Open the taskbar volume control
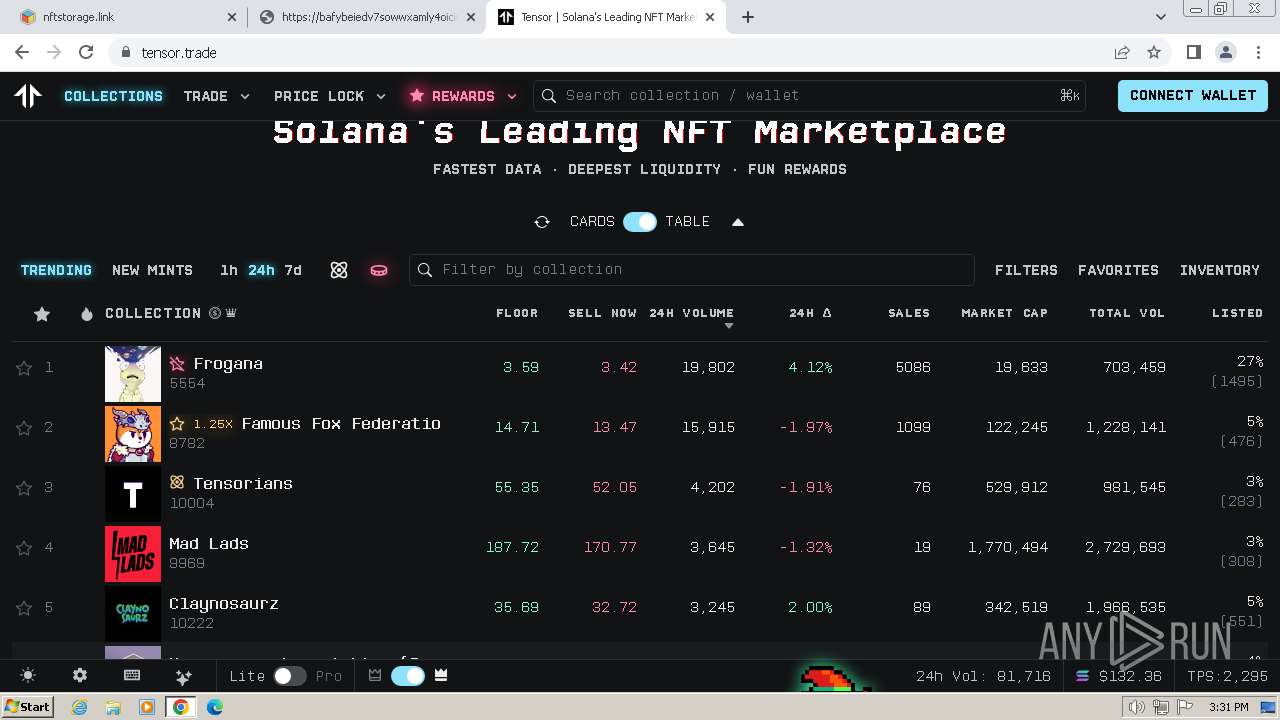This screenshot has width=1280, height=720. click(1136, 707)
